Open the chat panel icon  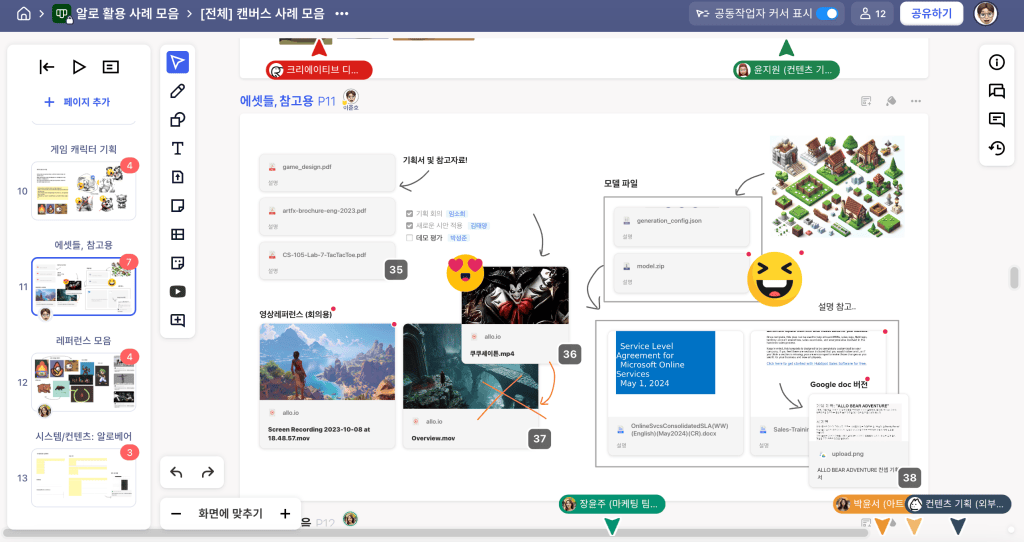[x=997, y=91]
